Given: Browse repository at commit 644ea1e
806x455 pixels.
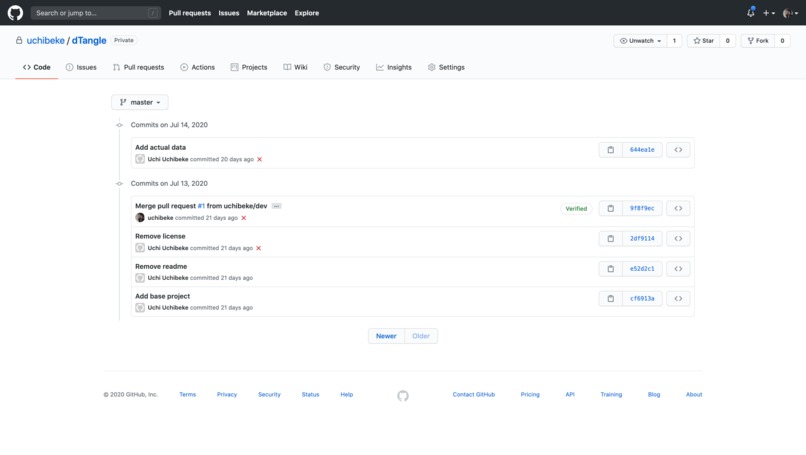Looking at the screenshot, I should pyautogui.click(x=678, y=150).
